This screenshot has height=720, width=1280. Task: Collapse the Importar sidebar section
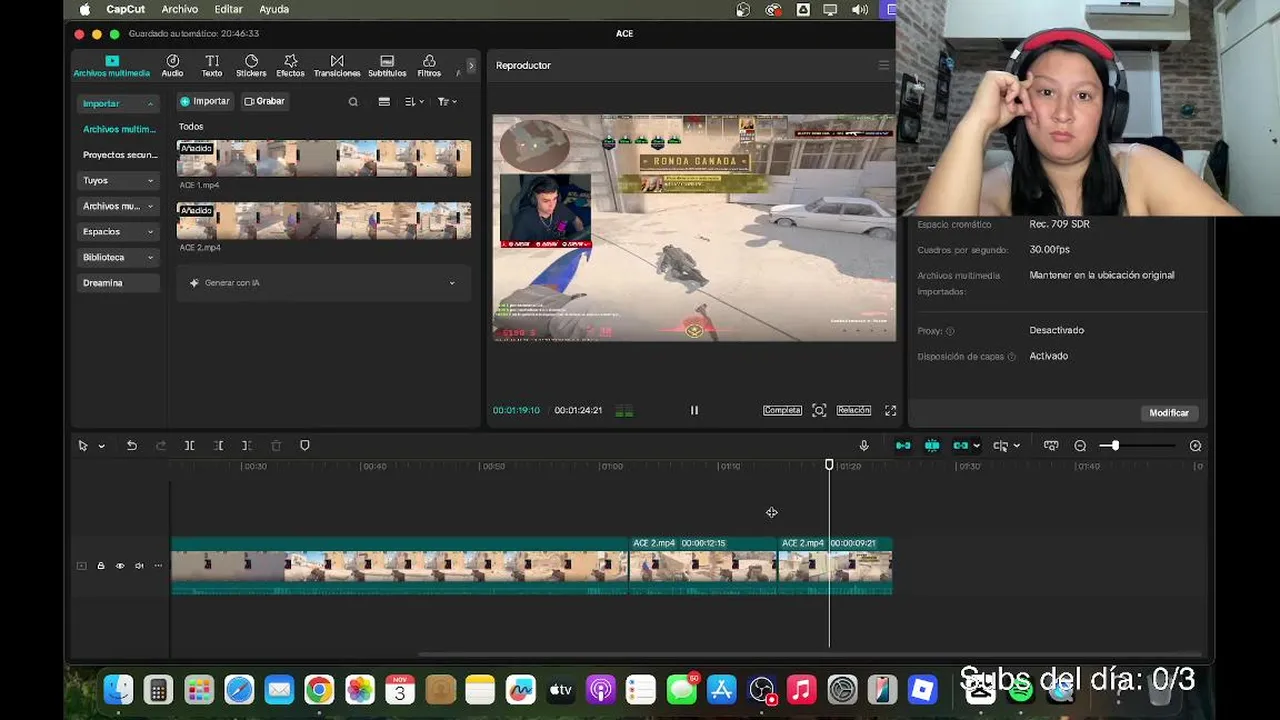pyautogui.click(x=118, y=104)
